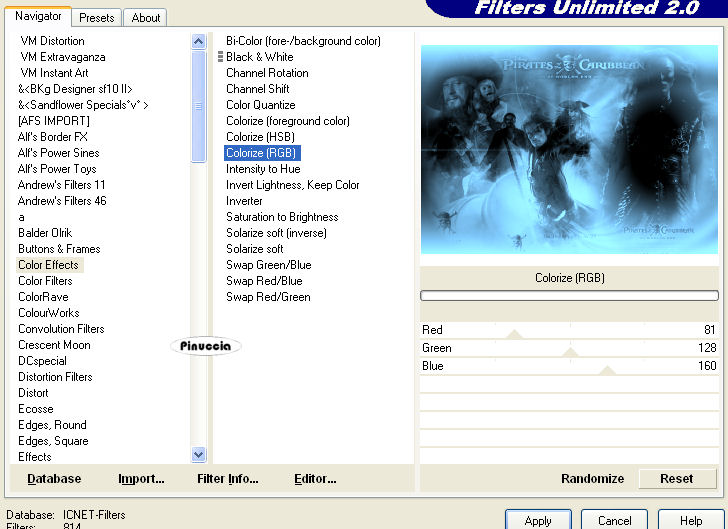Select VM Instant Art category
The image size is (728, 529).
54,73
